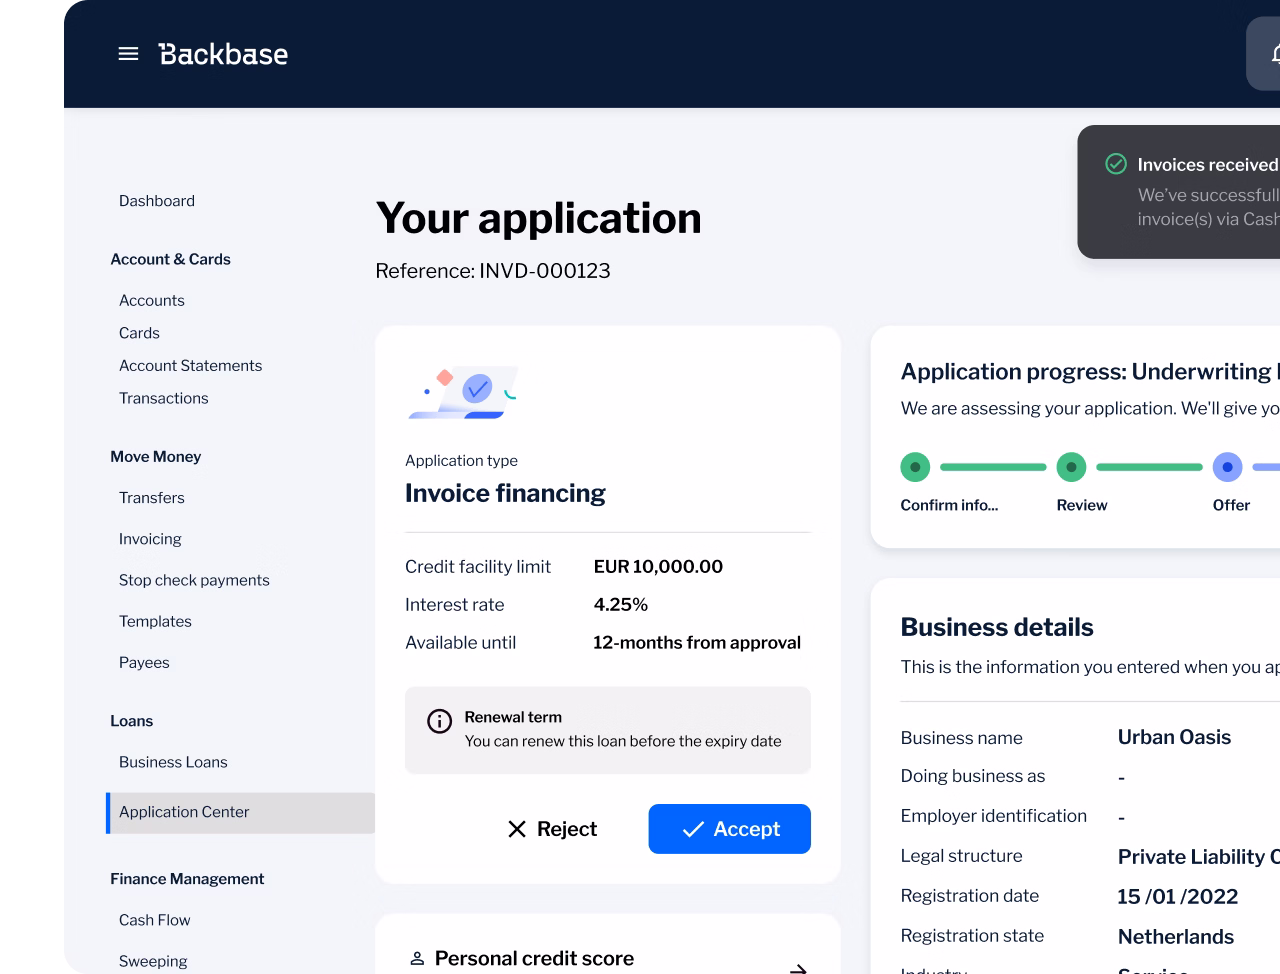Viewport: 1280px width, 974px height.
Task: Click 15 /01 /2022 registration date
Action: [x=1178, y=897]
